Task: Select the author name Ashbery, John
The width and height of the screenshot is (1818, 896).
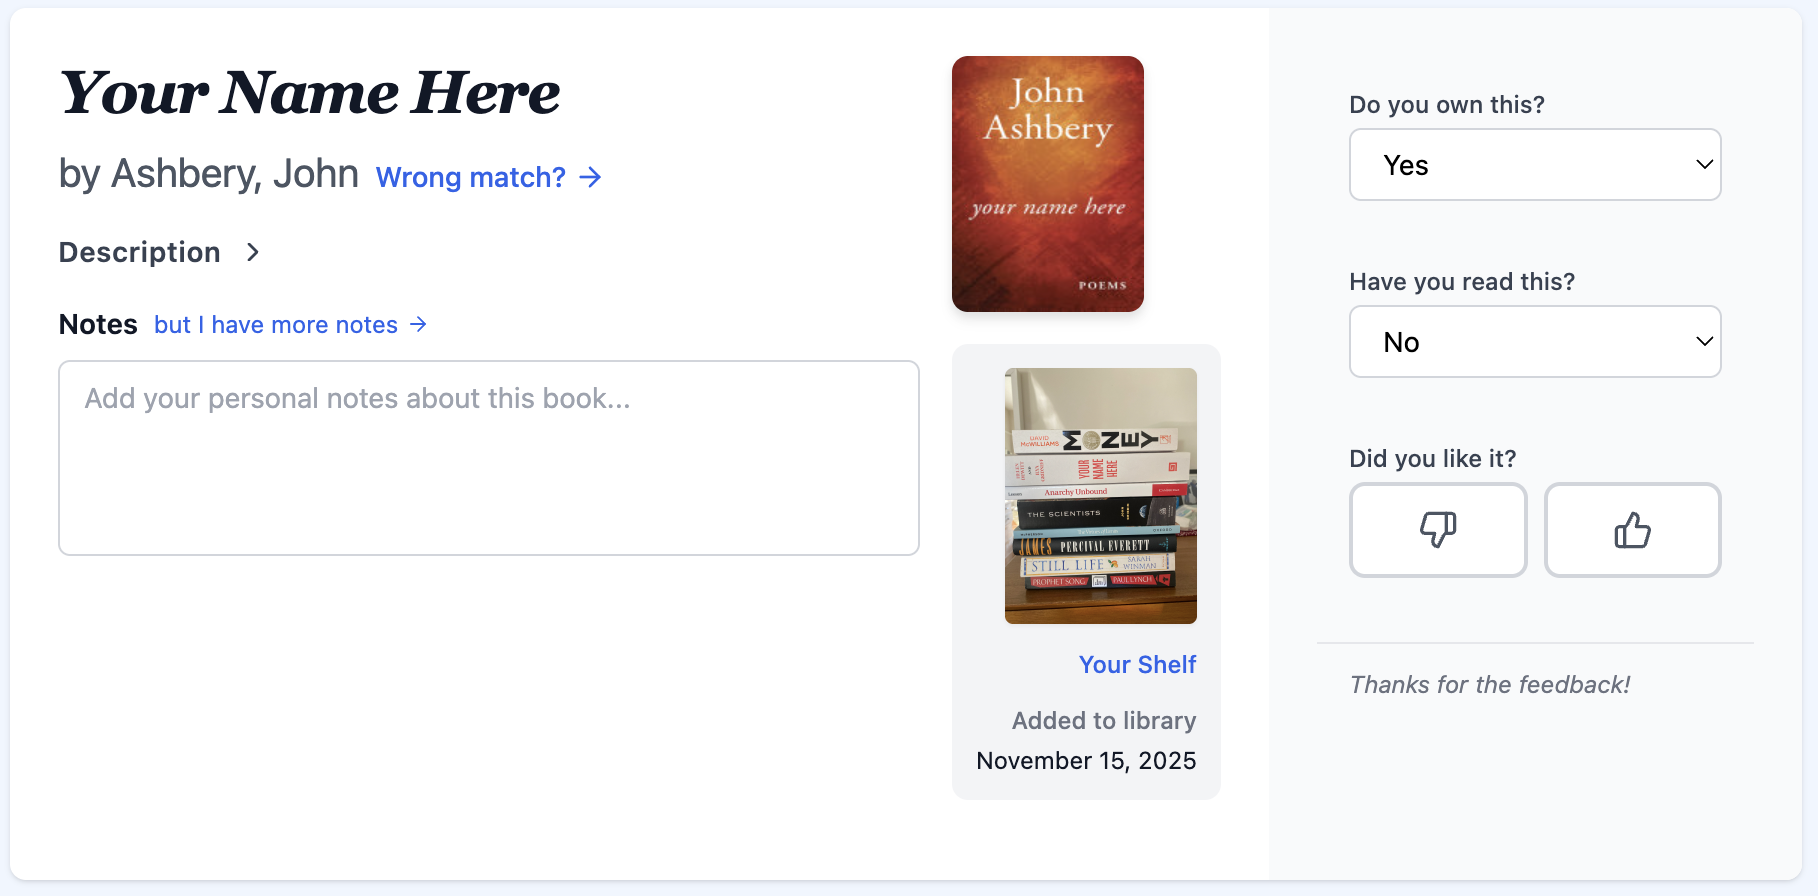Action: click(x=235, y=173)
